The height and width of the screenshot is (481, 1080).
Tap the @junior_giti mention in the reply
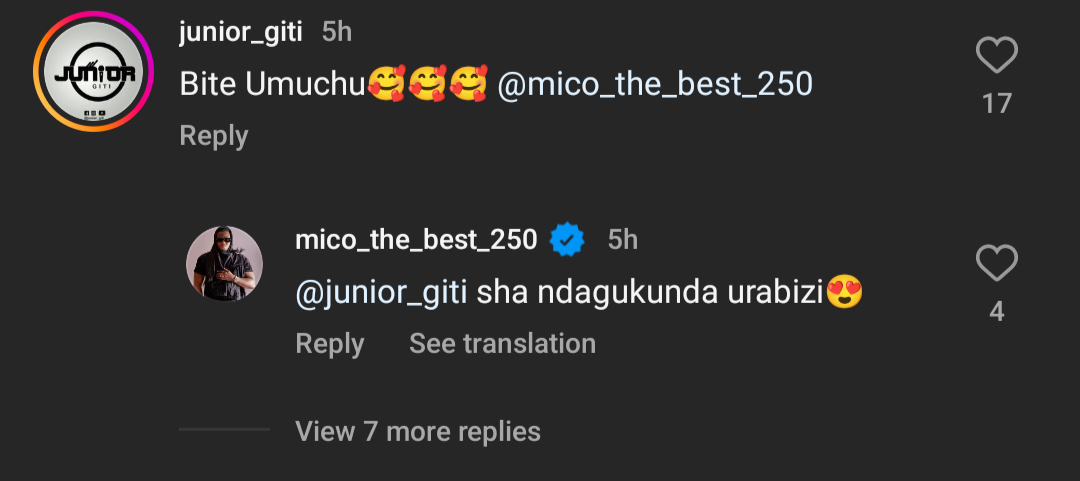(x=382, y=293)
